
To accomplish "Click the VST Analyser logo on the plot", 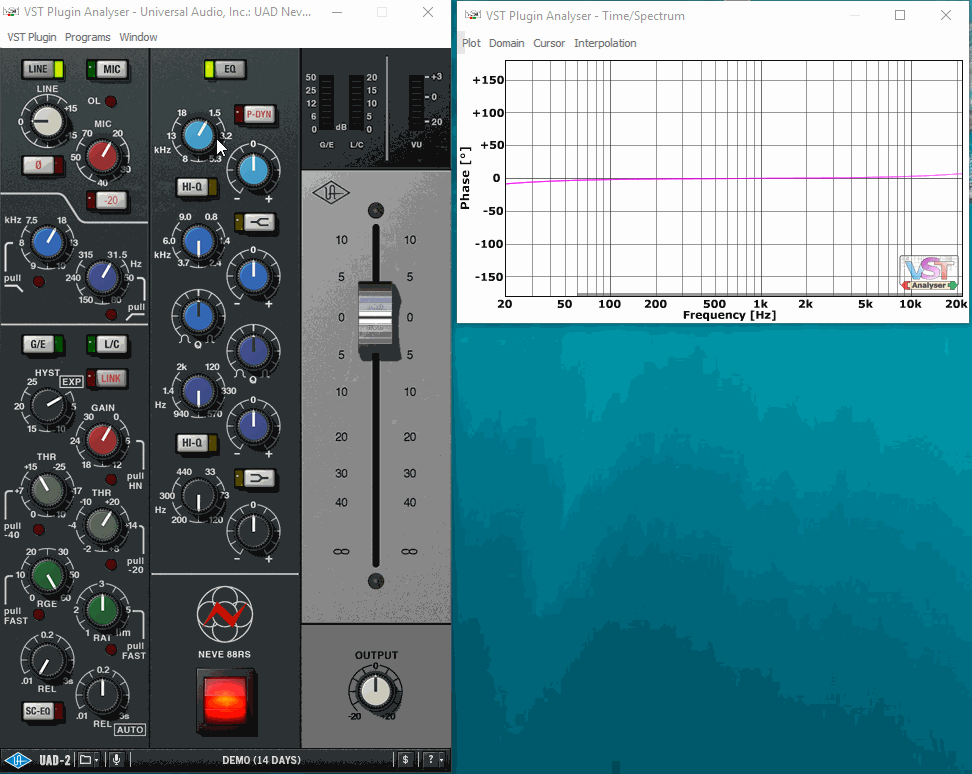I will coord(929,273).
